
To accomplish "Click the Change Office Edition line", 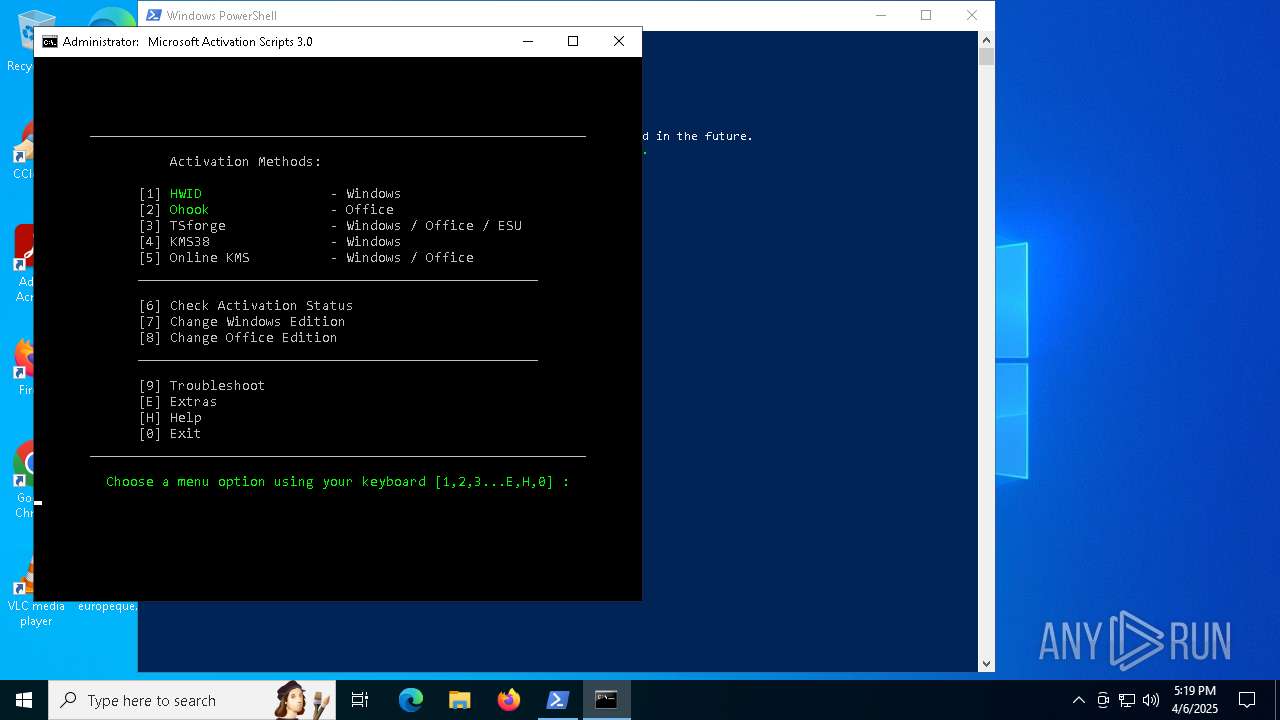I will (x=238, y=337).
